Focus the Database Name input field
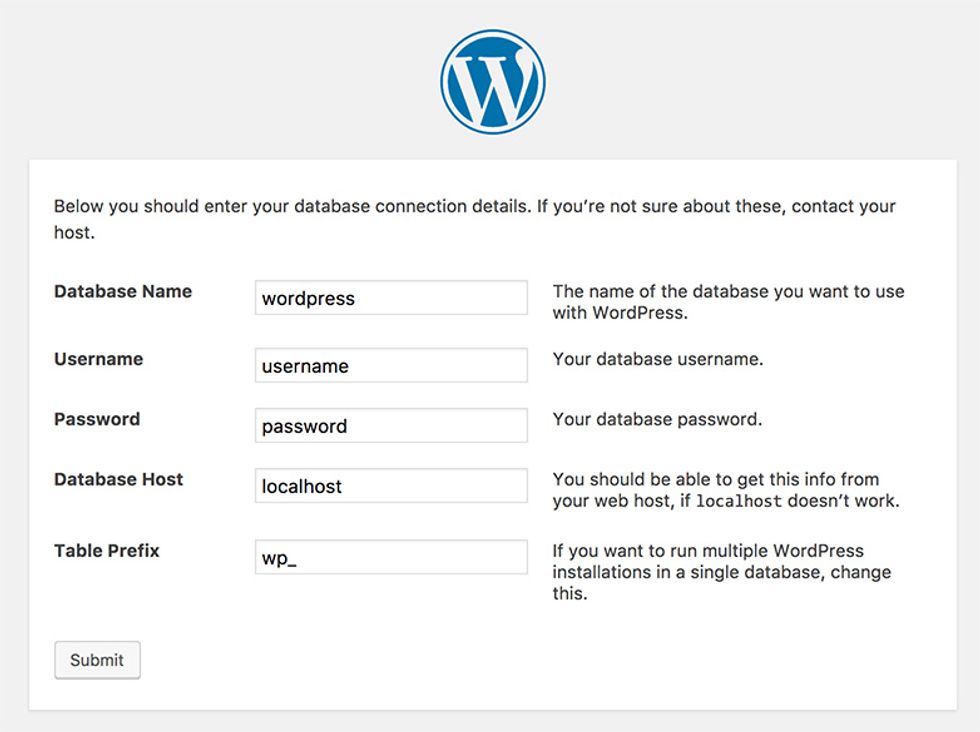Viewport: 980px width, 732px height. (x=391, y=298)
